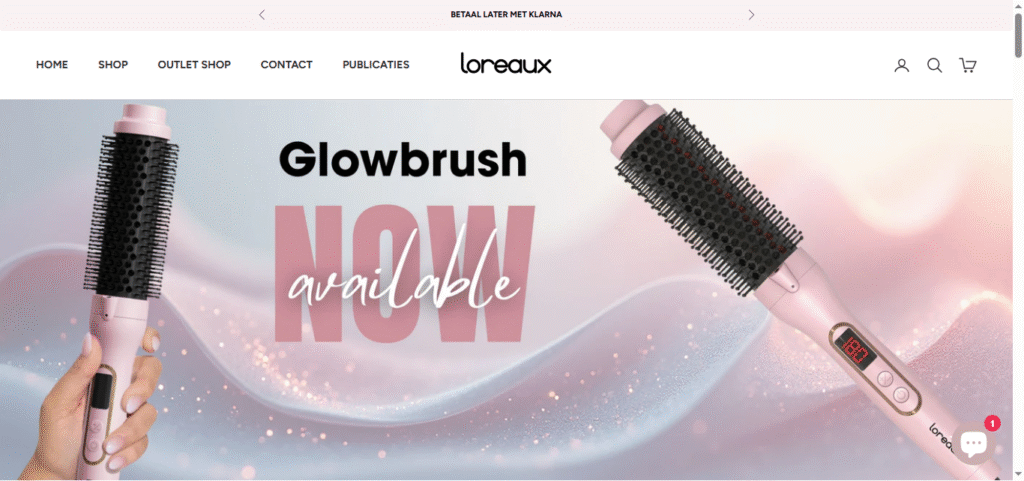Click the red chat notification badge

pyautogui.click(x=993, y=424)
